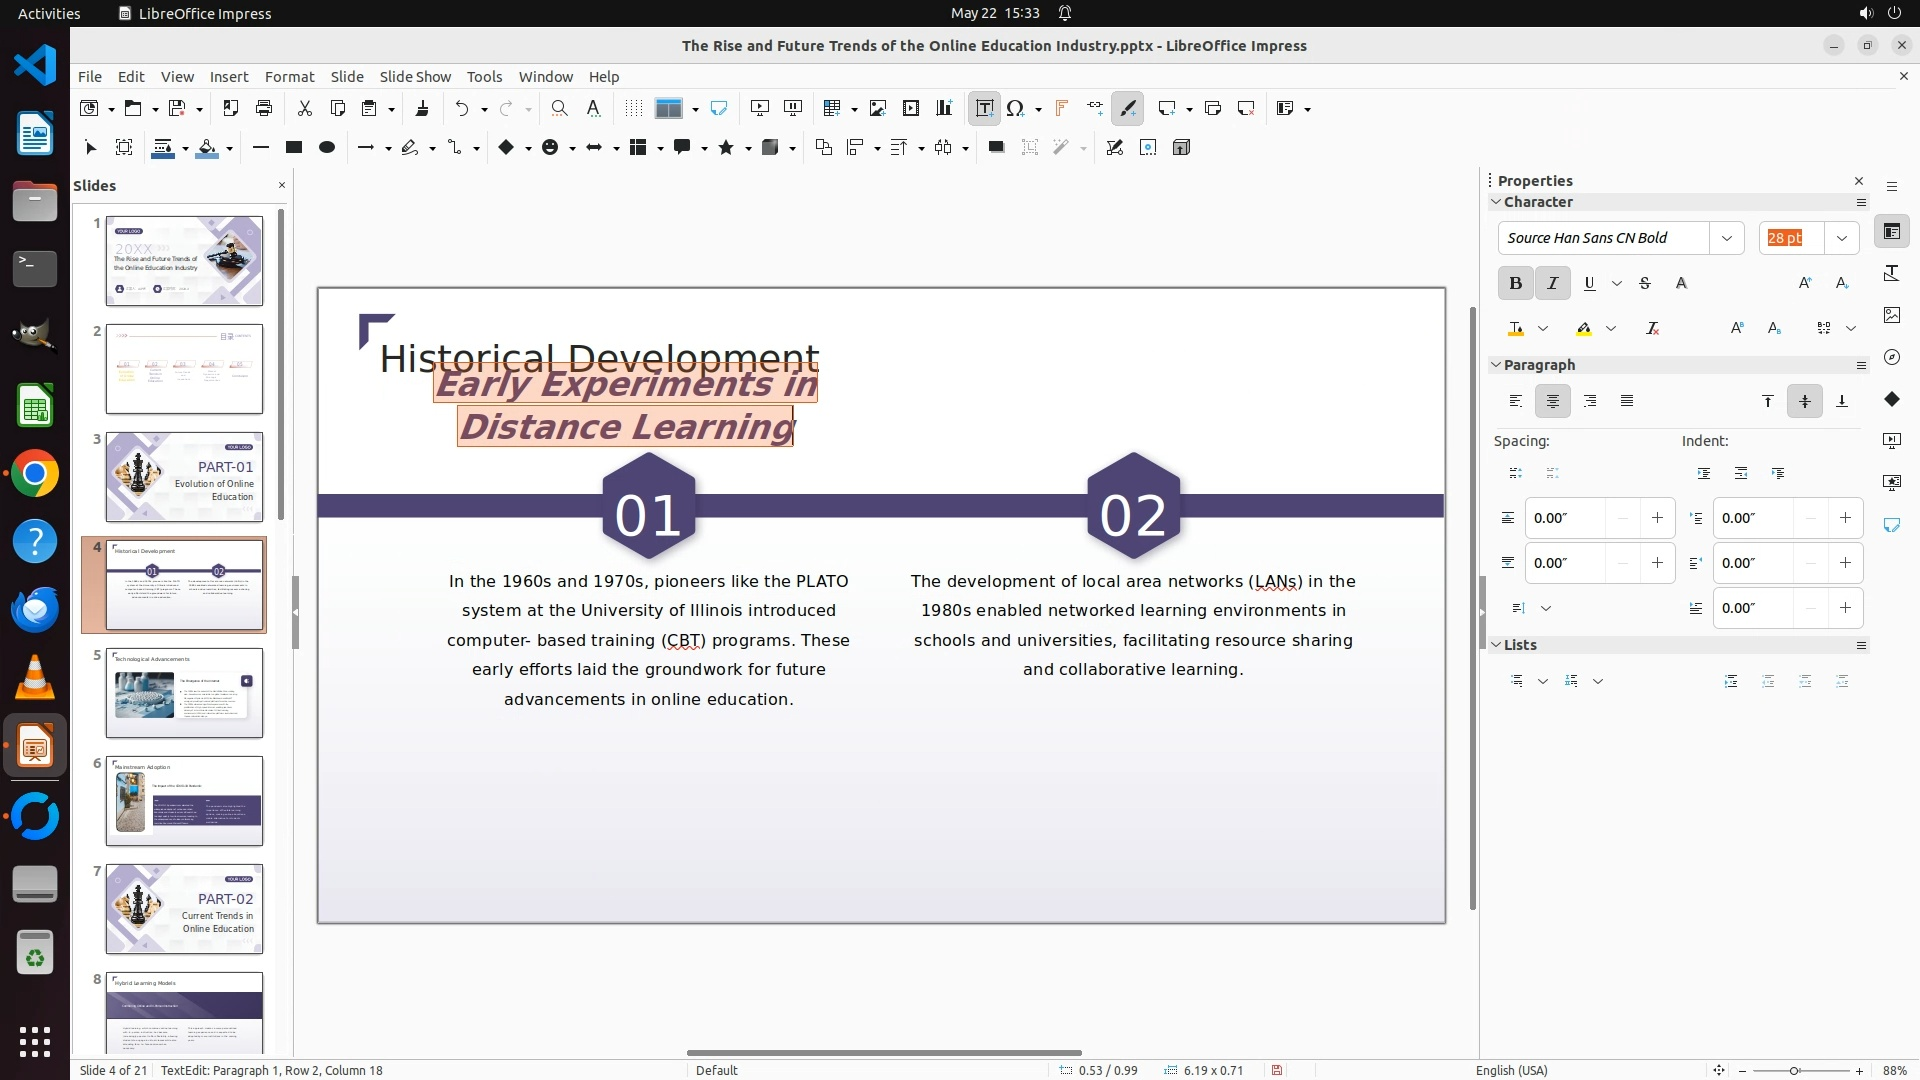Toggle Bold formatting in Character panel
1920x1080 pixels.
point(1515,283)
